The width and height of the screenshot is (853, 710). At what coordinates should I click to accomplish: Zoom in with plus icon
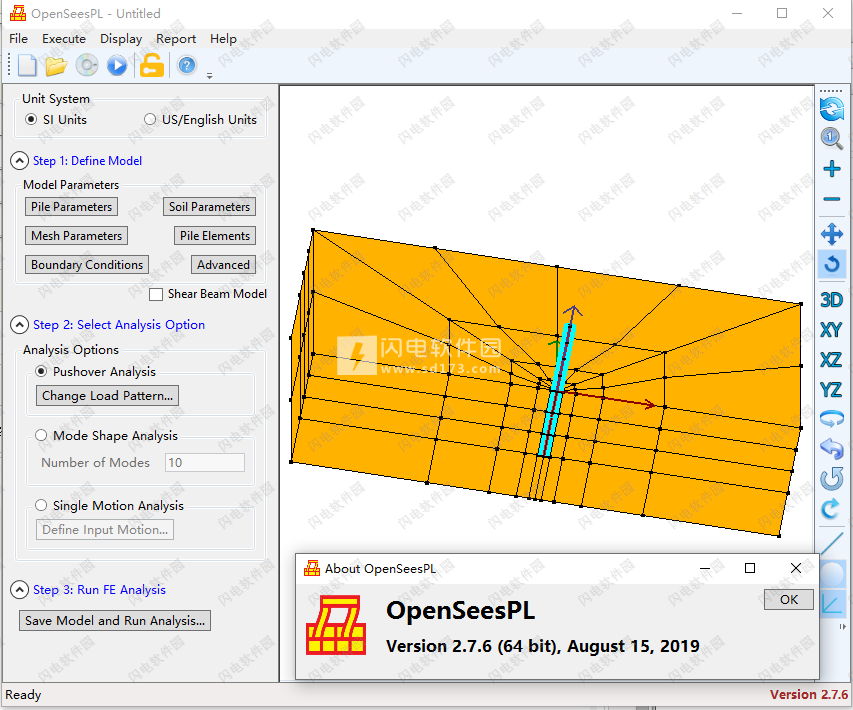tap(831, 169)
